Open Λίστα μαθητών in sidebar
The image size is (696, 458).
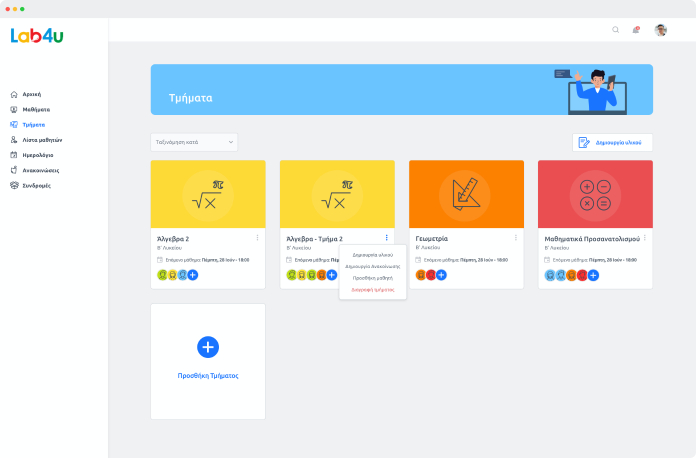pos(42,140)
